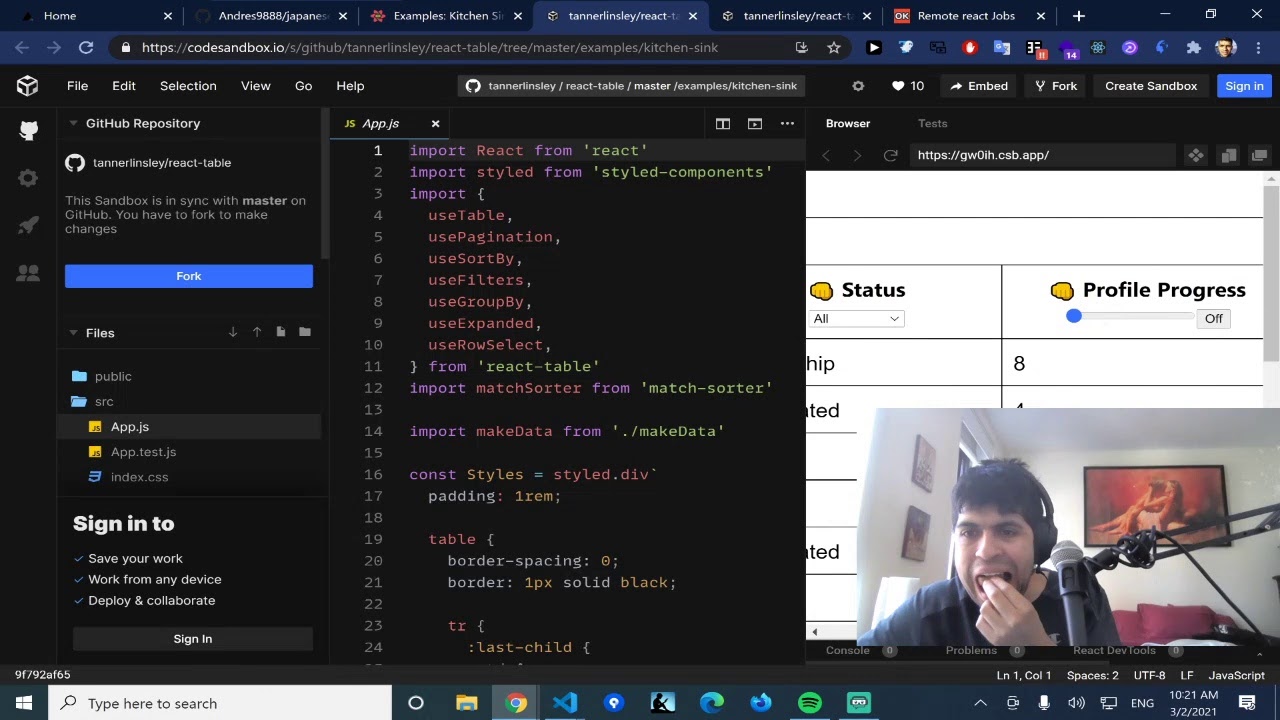Toggle the preview layout icon
Screen dimensions: 1280x720
[755, 123]
